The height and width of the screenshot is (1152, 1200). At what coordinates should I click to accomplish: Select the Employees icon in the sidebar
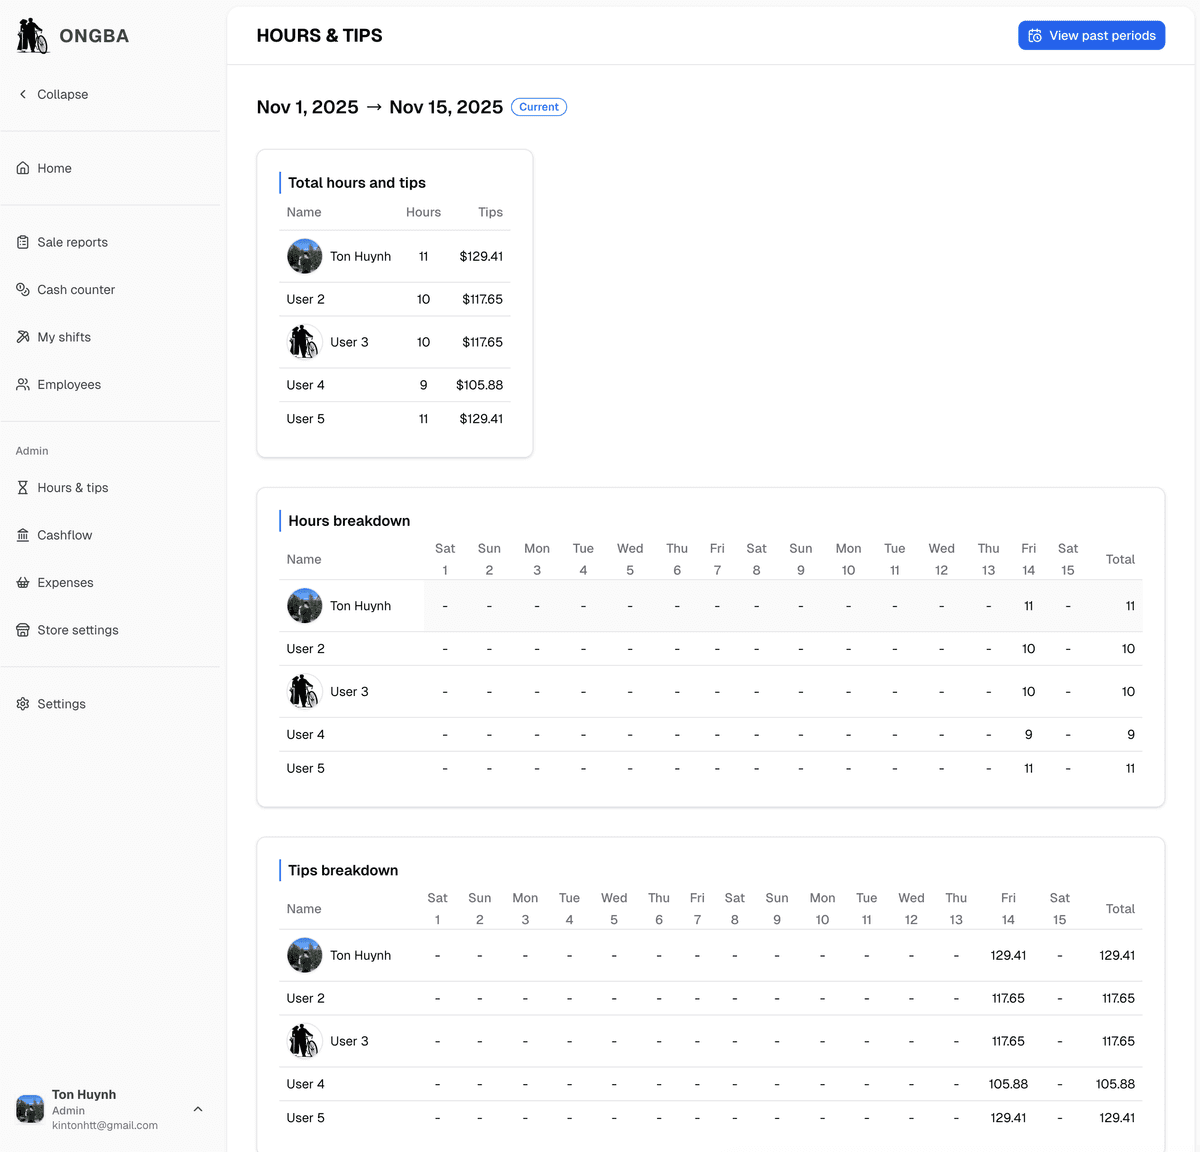[22, 384]
